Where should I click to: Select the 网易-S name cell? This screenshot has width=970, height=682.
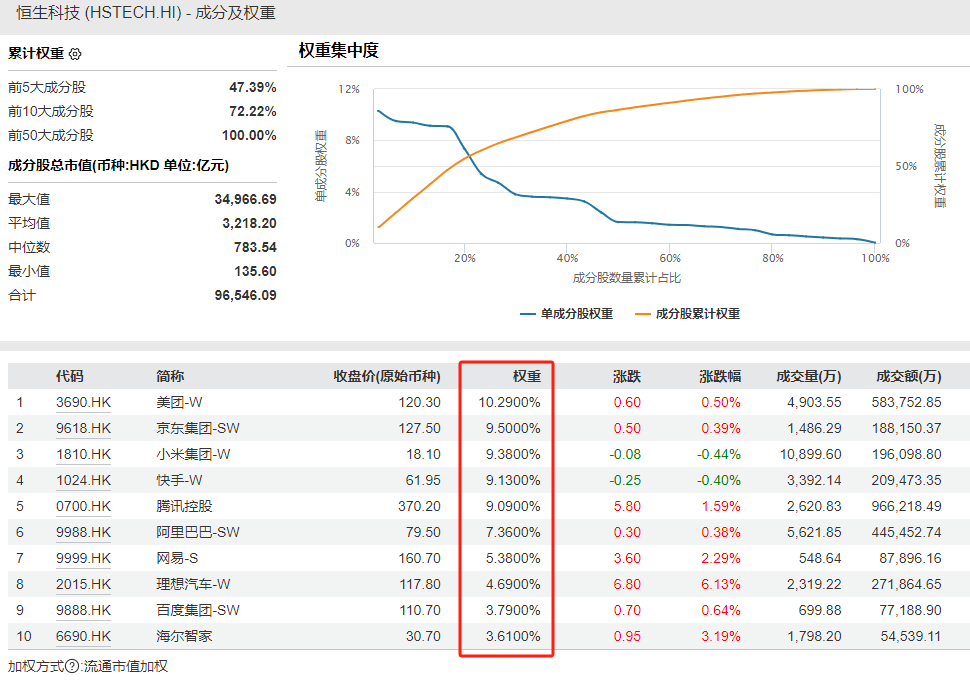tap(177, 558)
